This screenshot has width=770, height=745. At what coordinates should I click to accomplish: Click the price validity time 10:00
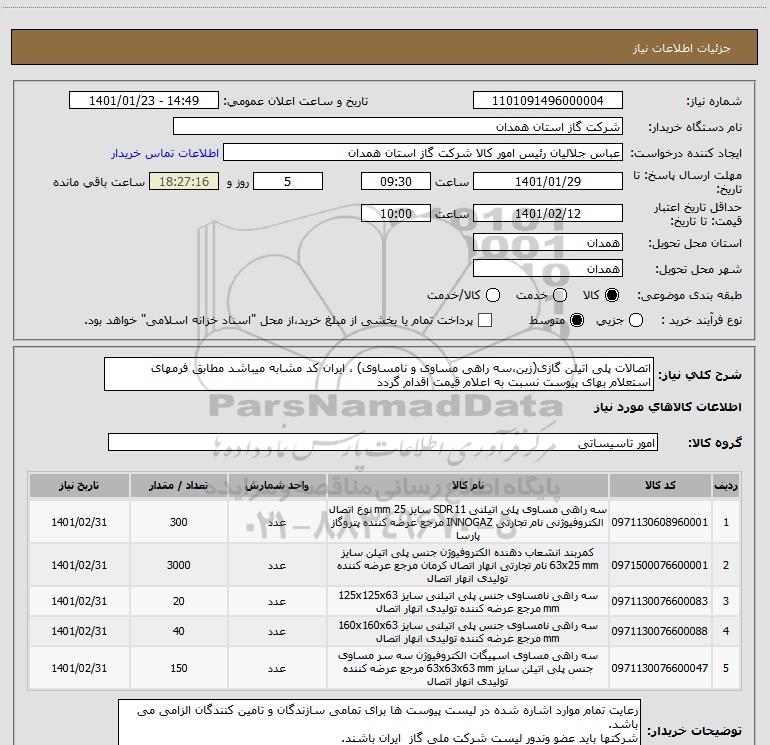(396, 213)
